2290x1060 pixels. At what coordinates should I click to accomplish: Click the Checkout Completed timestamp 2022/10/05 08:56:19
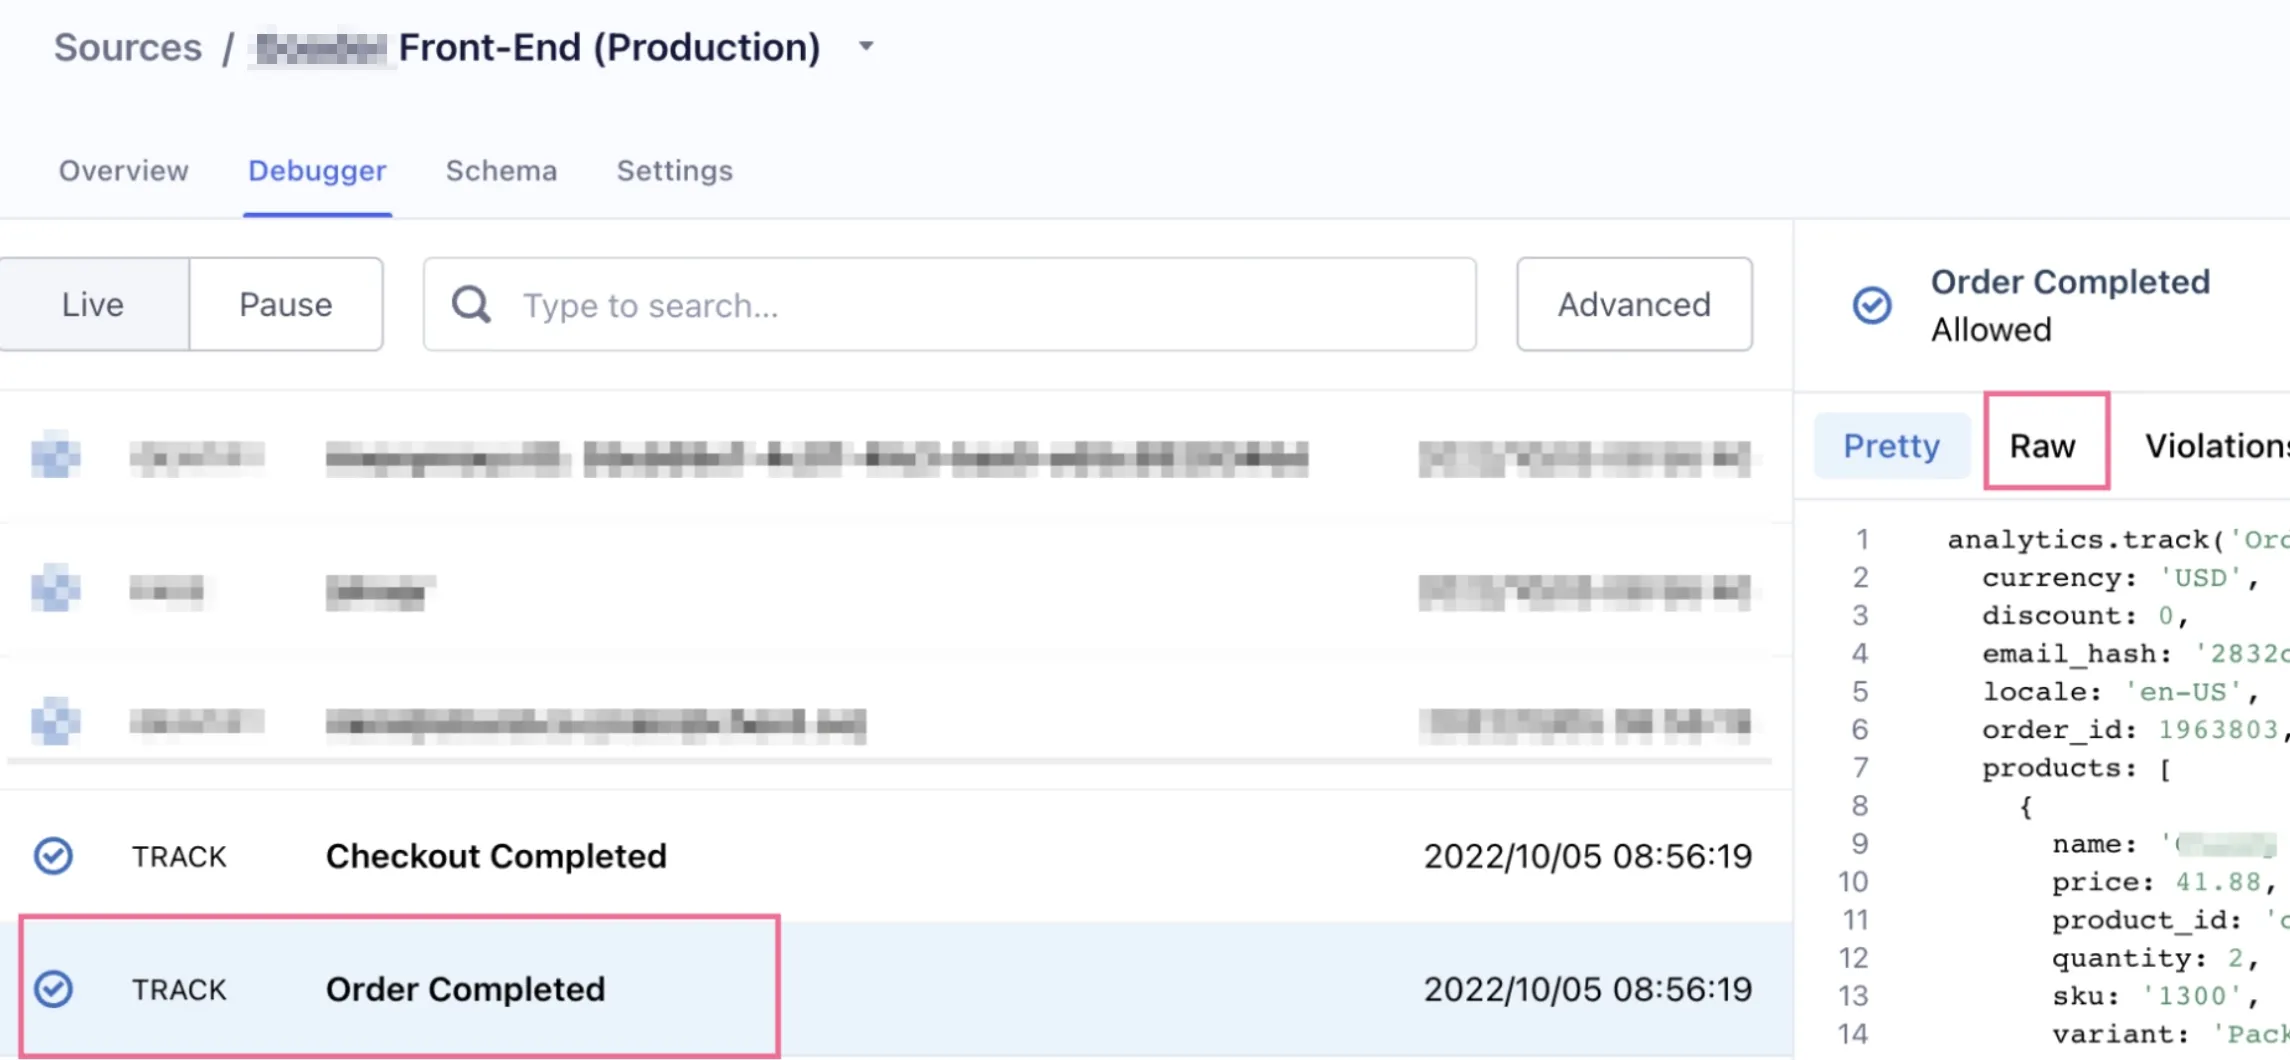click(x=1588, y=856)
